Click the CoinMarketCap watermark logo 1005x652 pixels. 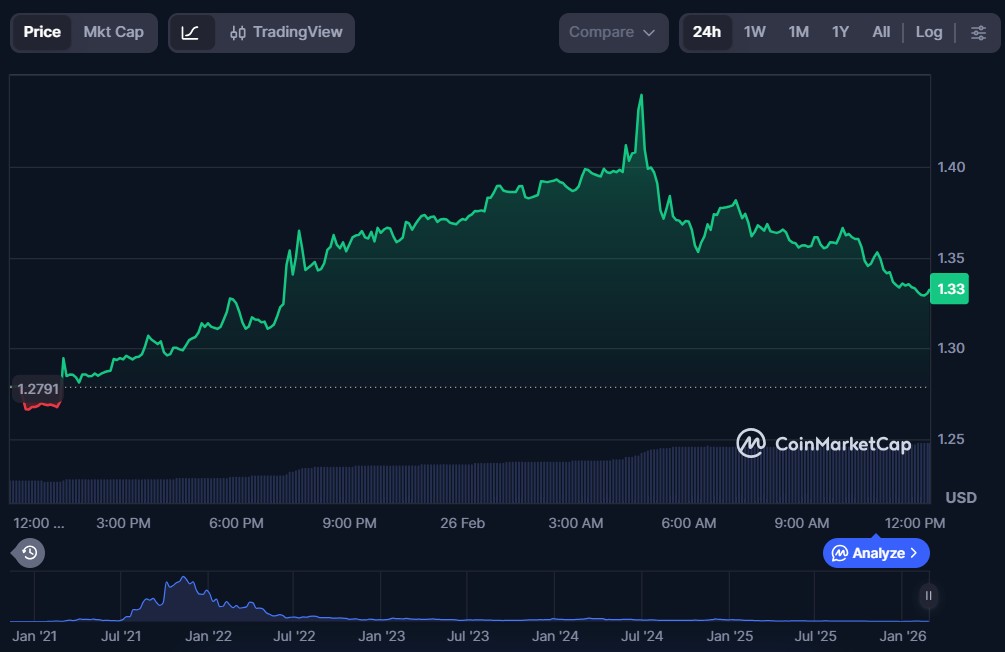824,443
